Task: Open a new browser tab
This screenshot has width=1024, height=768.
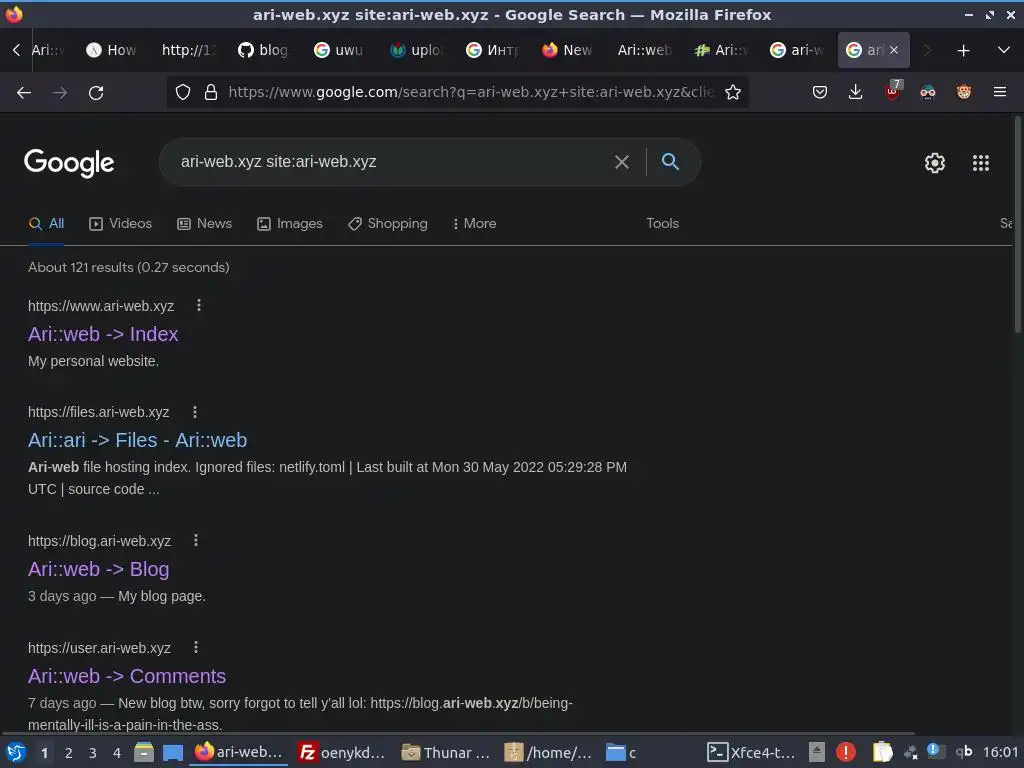Action: tap(963, 50)
